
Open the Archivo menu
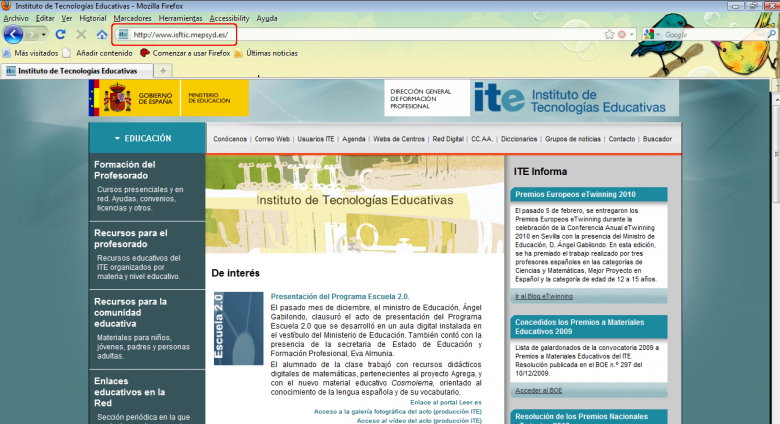pyautogui.click(x=16, y=18)
